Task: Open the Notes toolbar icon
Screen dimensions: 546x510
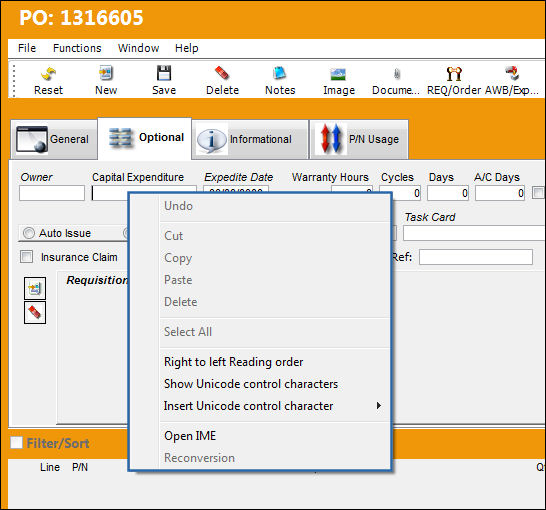Action: coord(280,80)
